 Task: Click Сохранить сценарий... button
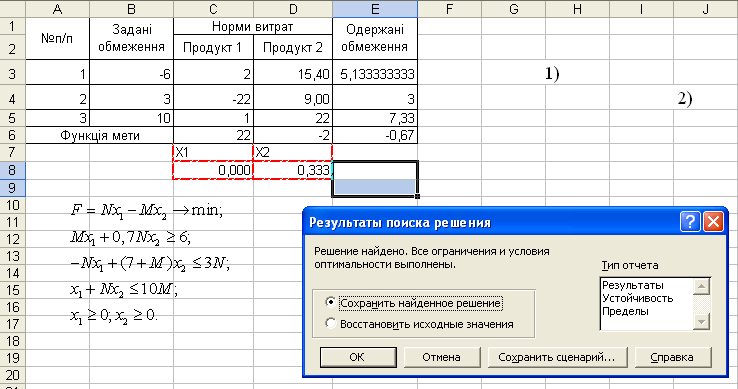coord(557,357)
